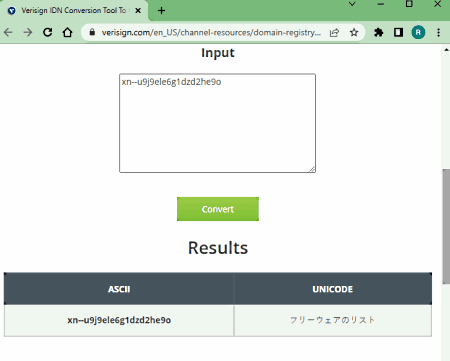The width and height of the screenshot is (450, 361).
Task: Open Chrome's three-dot menu
Action: (438, 32)
